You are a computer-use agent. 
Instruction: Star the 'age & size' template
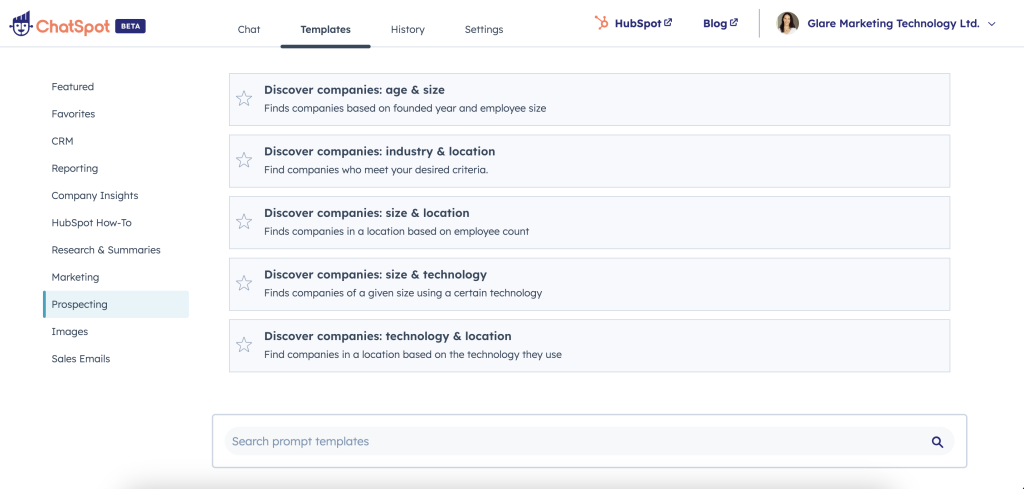244,98
